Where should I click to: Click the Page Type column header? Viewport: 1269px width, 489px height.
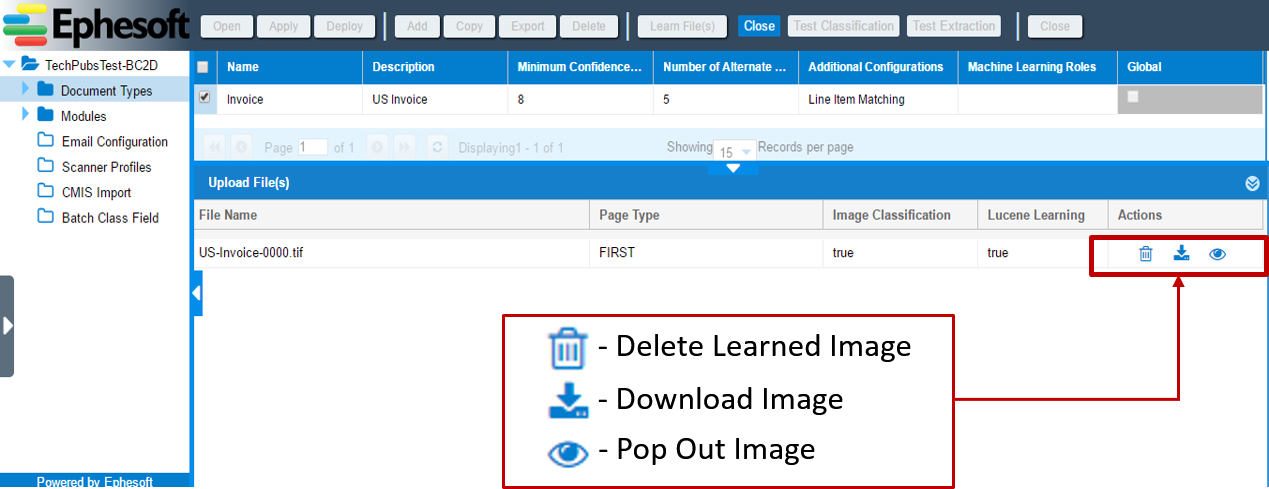click(707, 215)
